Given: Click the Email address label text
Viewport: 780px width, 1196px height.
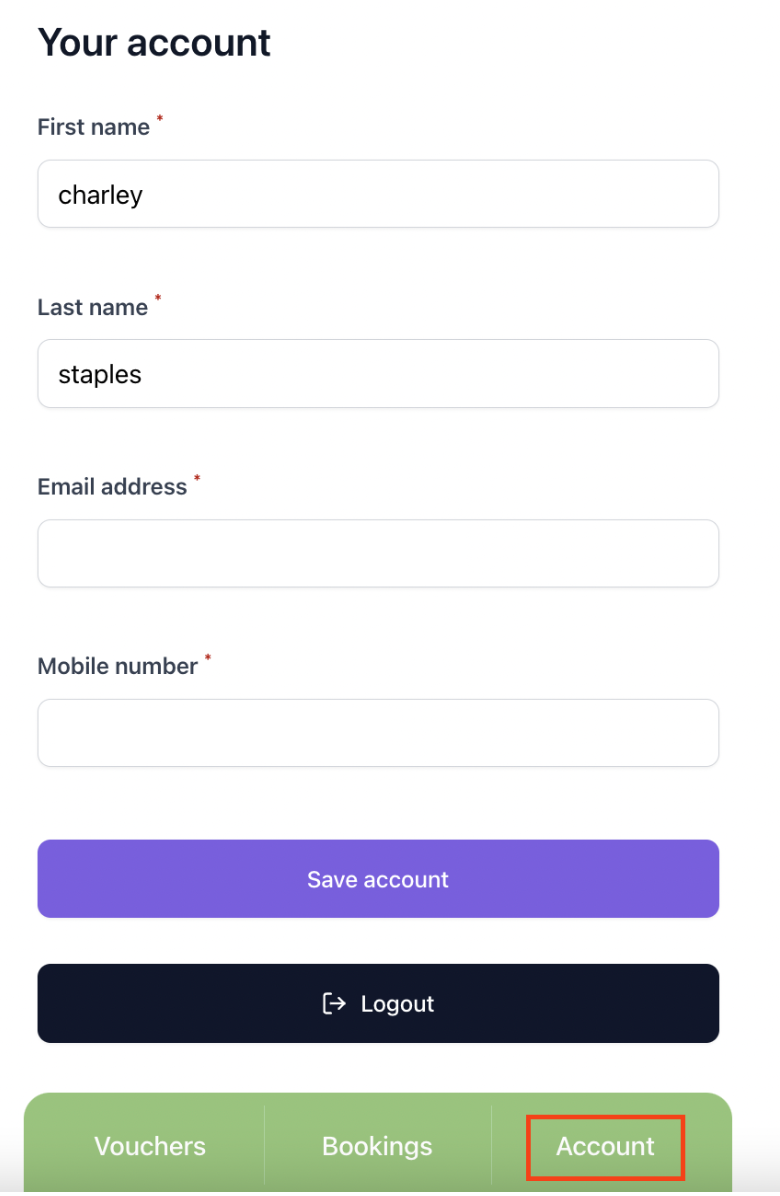Looking at the screenshot, I should (112, 487).
